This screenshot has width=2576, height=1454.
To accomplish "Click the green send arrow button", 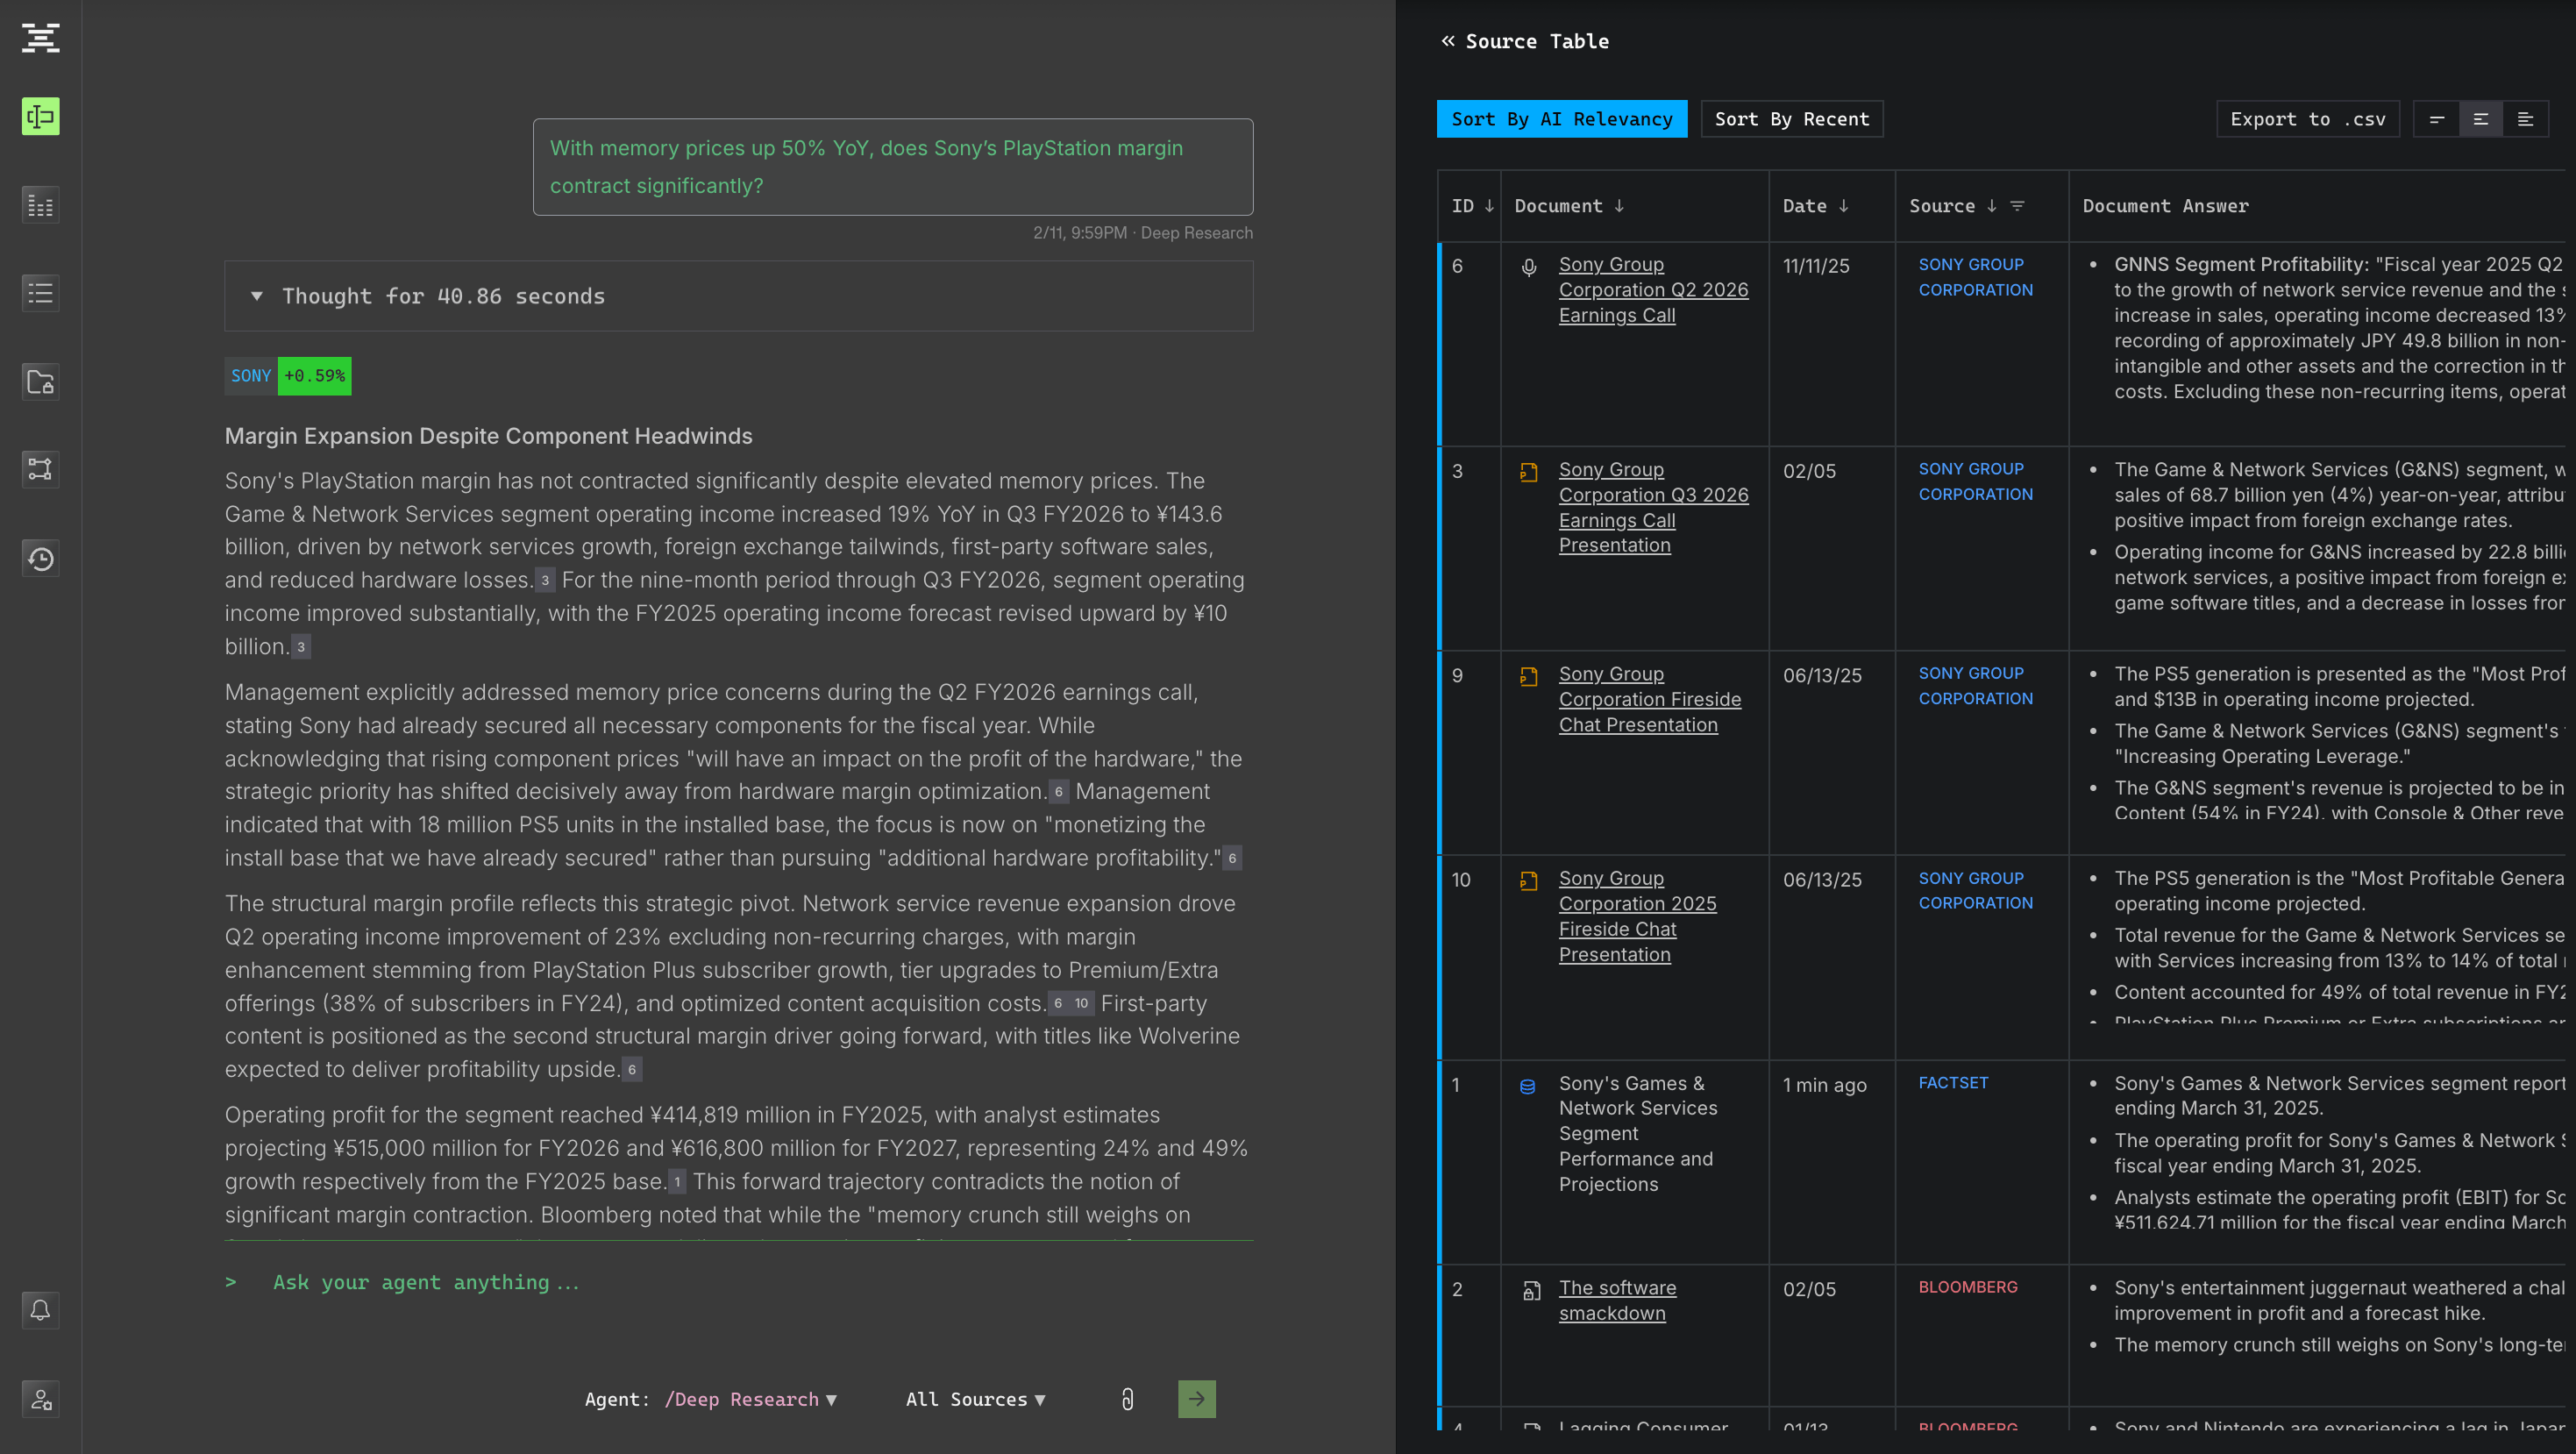I will pos(1196,1399).
